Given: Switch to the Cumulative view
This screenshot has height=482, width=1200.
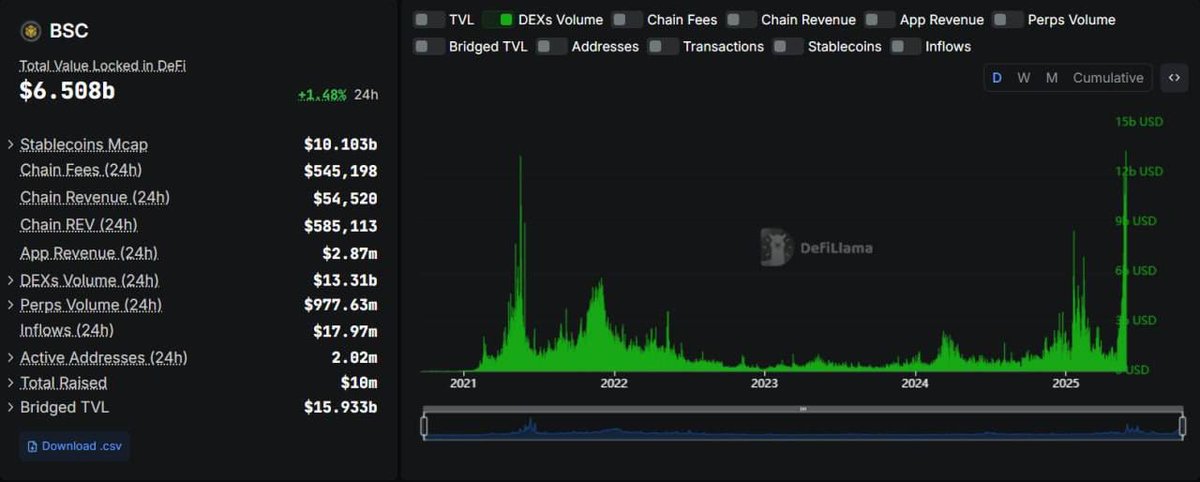Looking at the screenshot, I should [x=1108, y=77].
